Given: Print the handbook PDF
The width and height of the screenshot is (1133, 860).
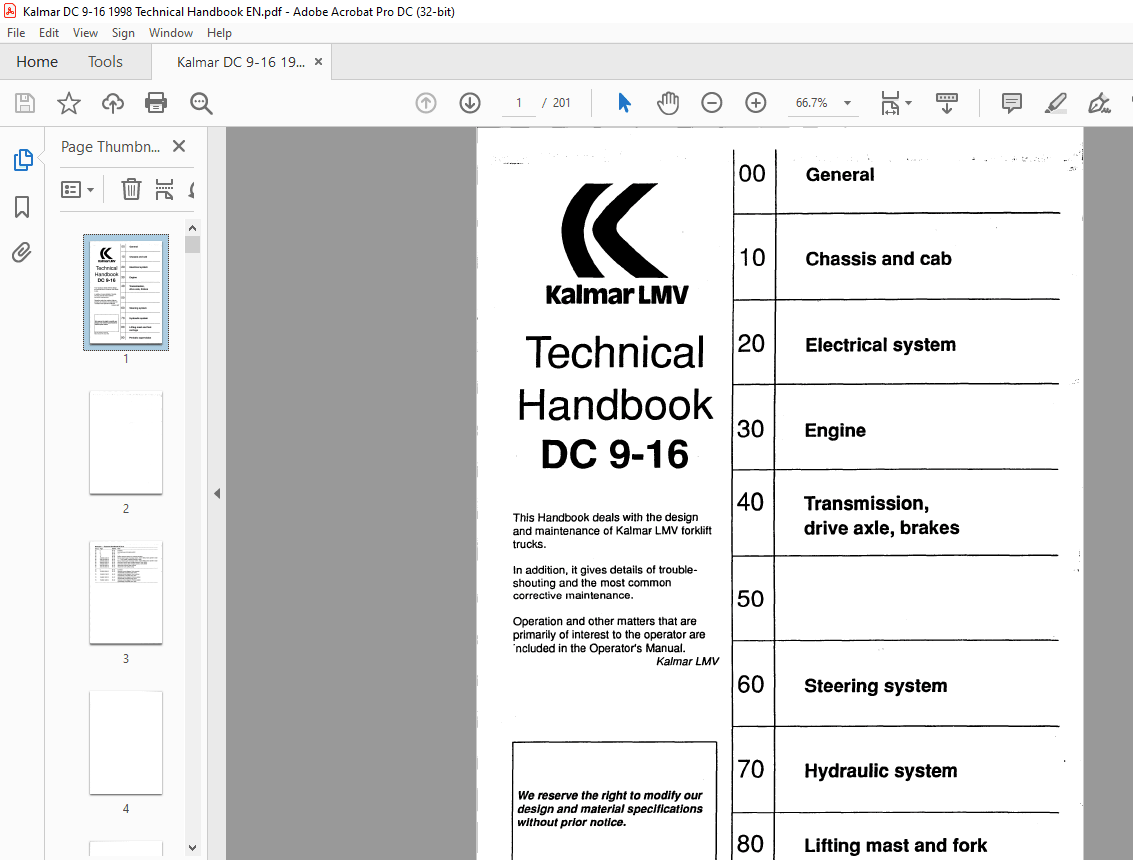Looking at the screenshot, I should 156,102.
